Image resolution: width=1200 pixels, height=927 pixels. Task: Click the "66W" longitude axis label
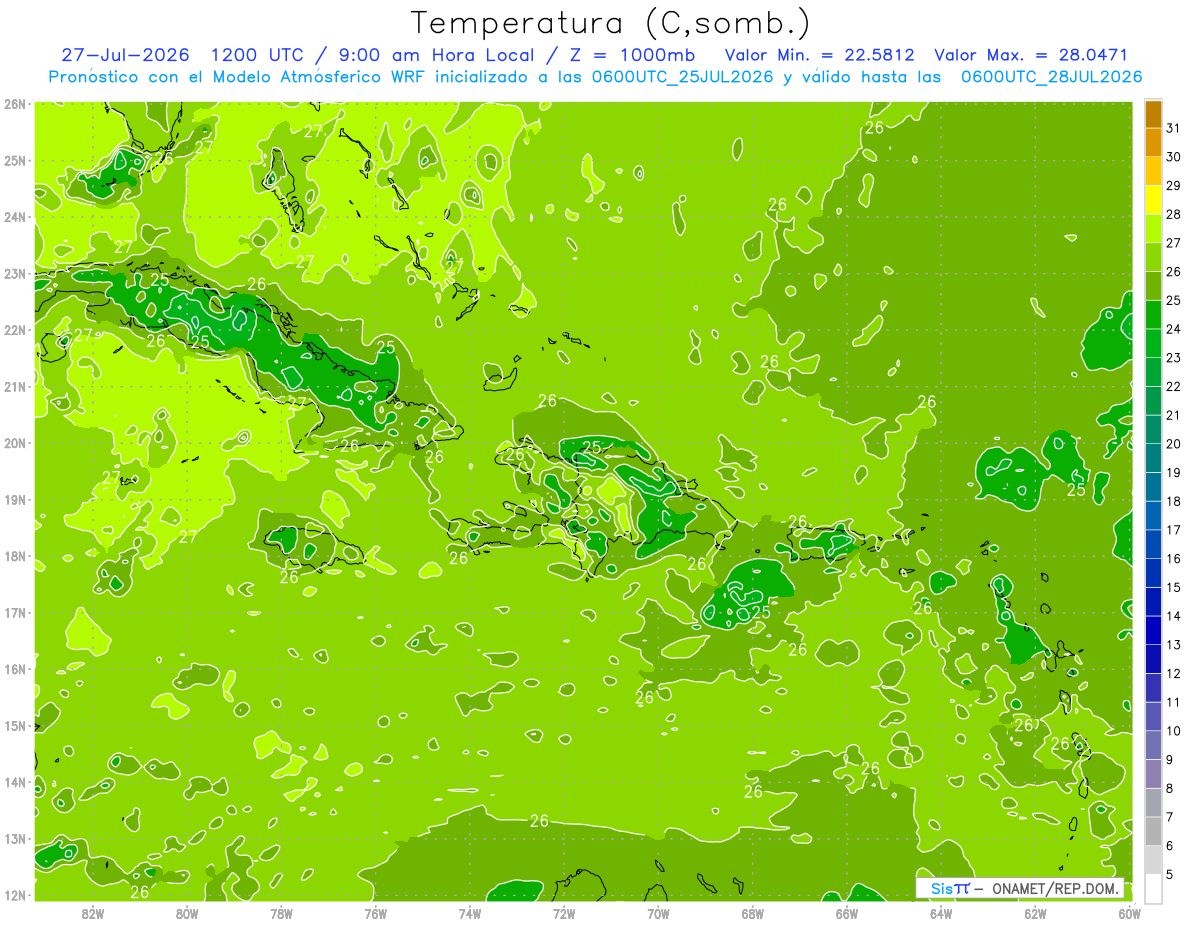(847, 913)
